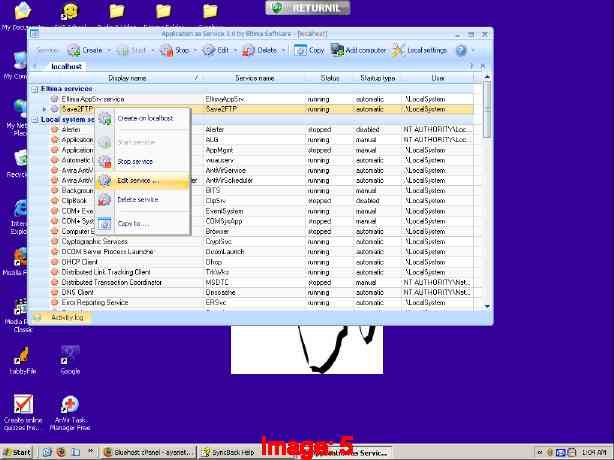
Task: Select the Media Player Classic desktop icon
Action: pyautogui.click(x=18, y=315)
